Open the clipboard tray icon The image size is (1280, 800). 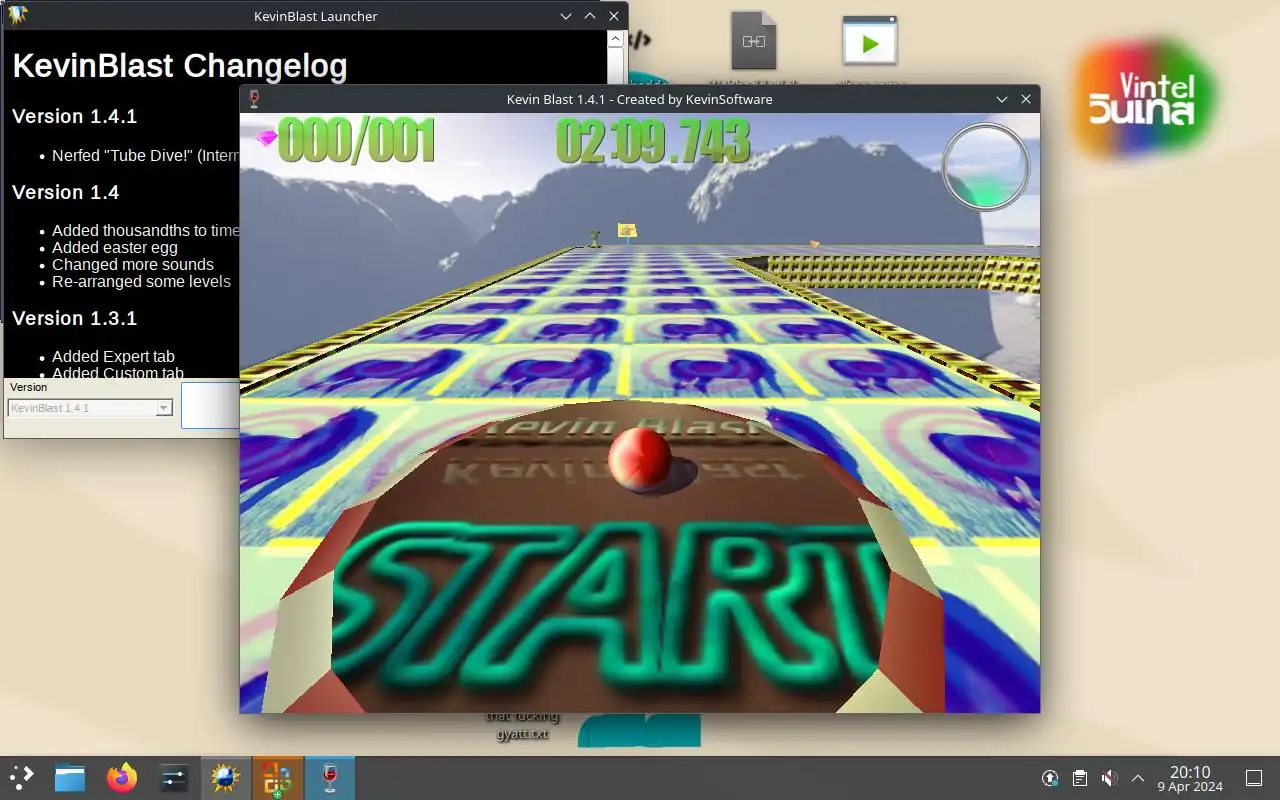coord(1080,778)
